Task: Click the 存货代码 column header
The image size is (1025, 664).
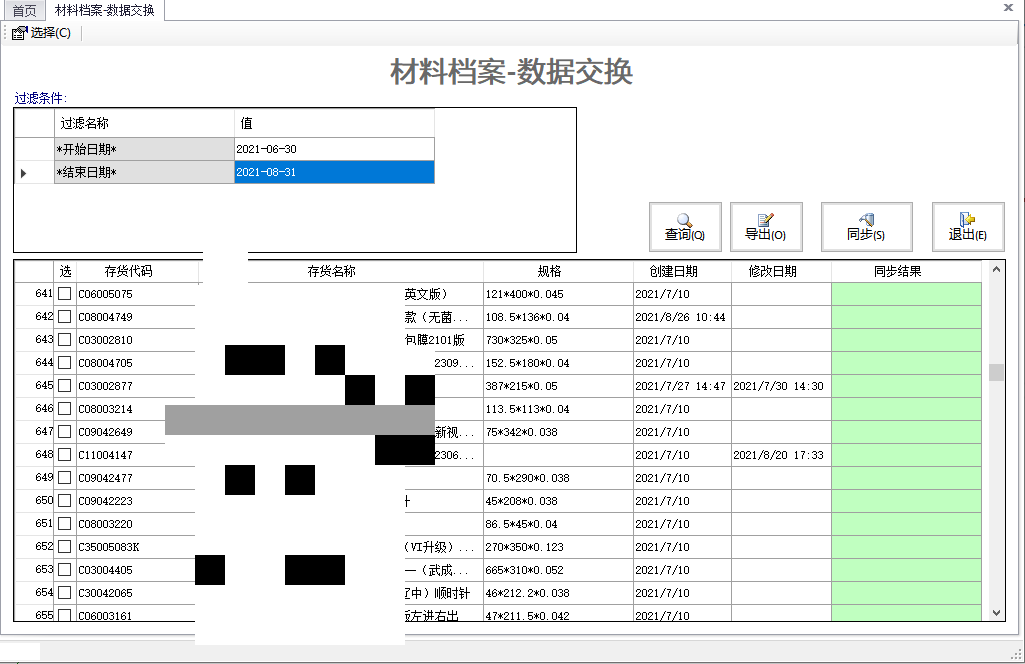Action: point(128,271)
